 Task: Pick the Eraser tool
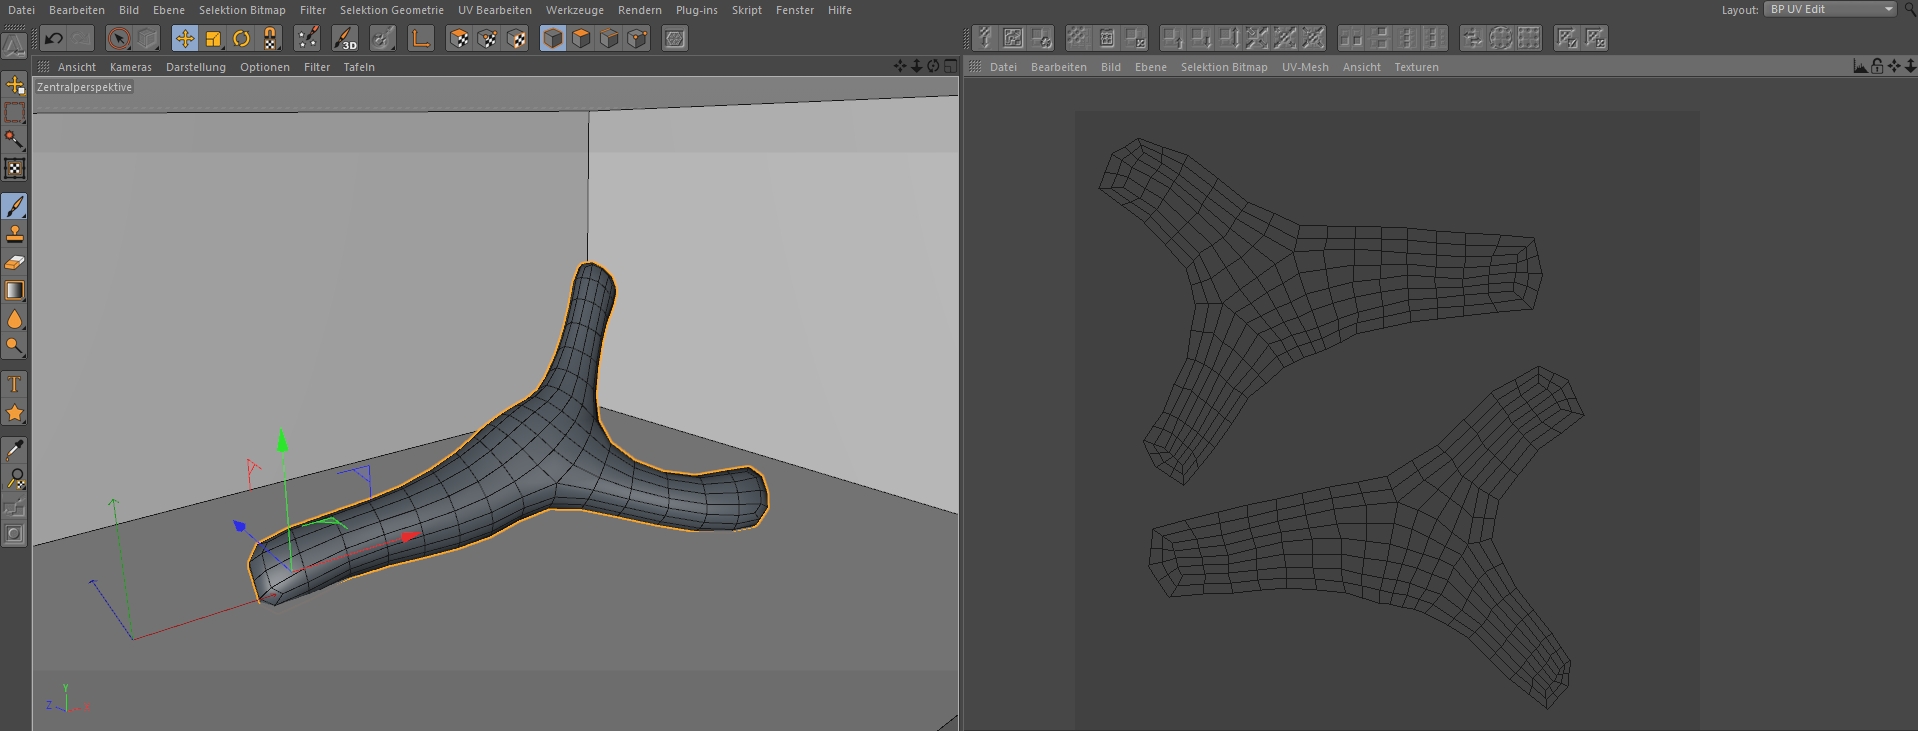pos(15,263)
